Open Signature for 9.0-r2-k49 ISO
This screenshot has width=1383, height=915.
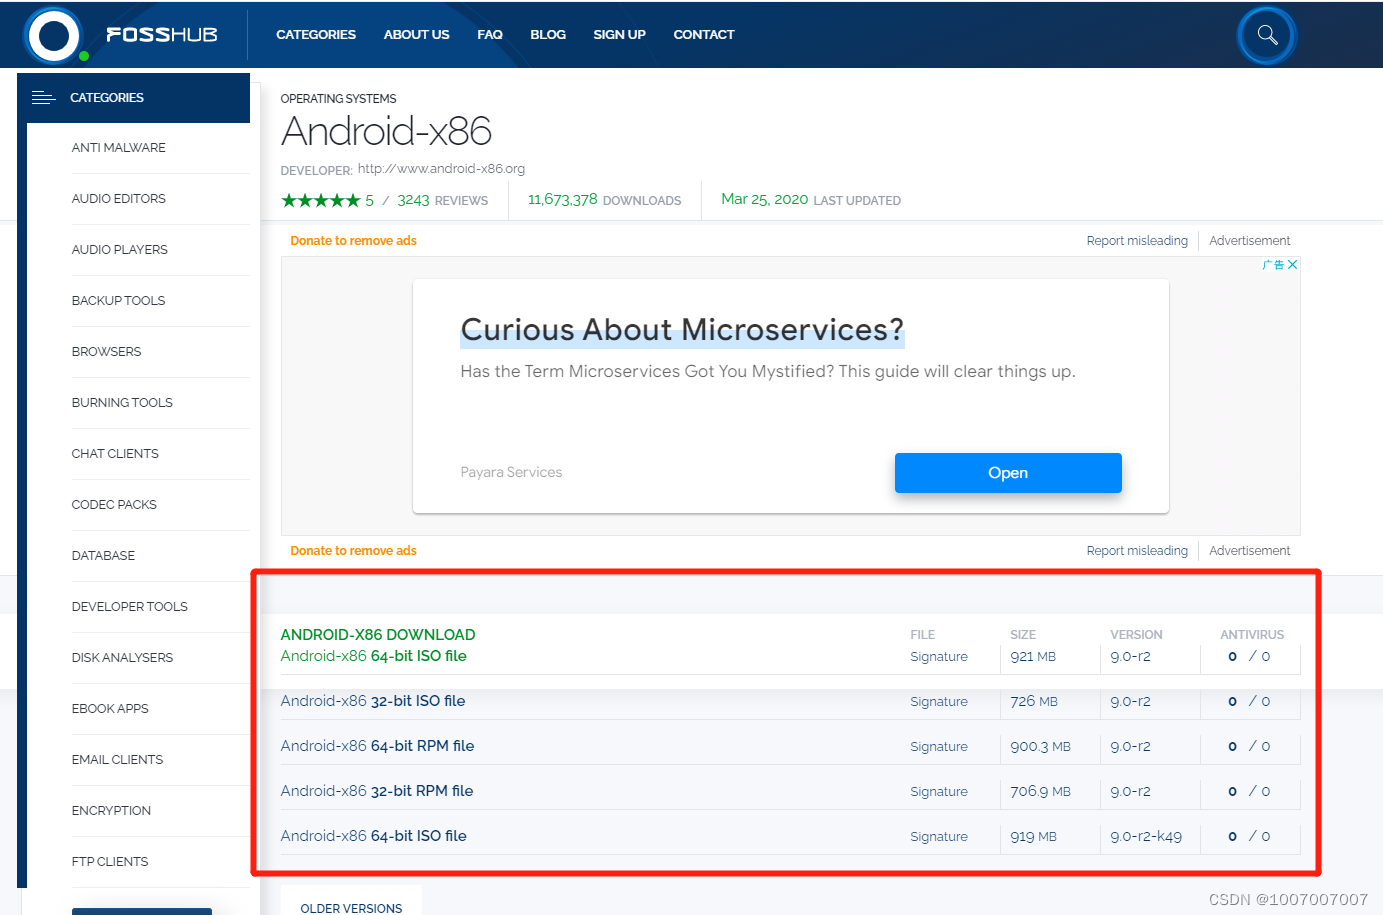pyautogui.click(x=938, y=837)
